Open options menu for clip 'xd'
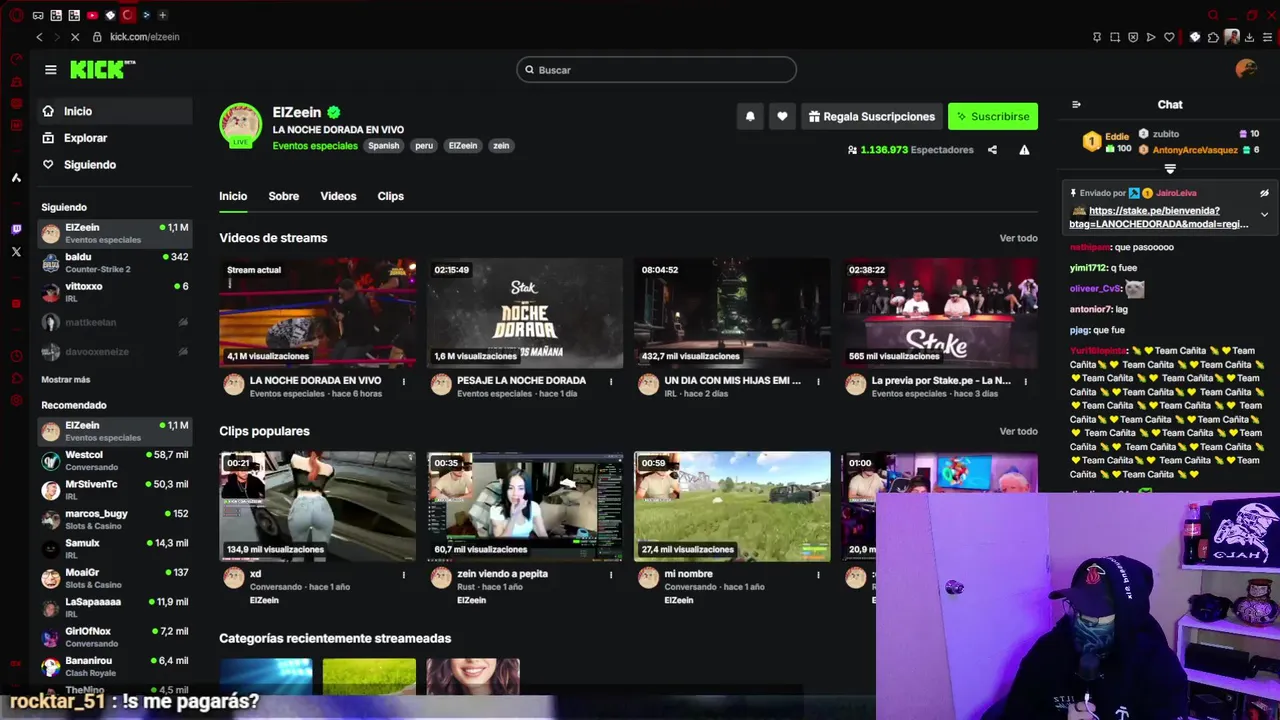The width and height of the screenshot is (1280, 720). [x=404, y=574]
